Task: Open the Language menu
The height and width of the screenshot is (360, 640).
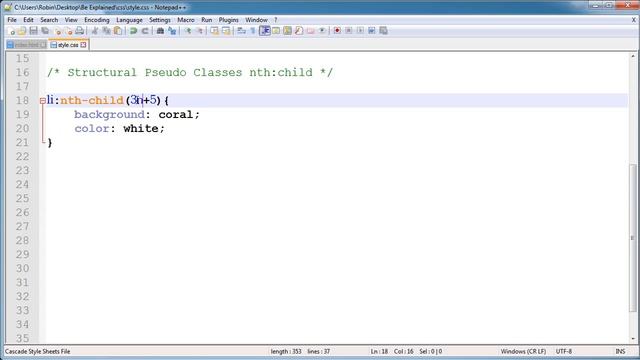Action: (129, 20)
